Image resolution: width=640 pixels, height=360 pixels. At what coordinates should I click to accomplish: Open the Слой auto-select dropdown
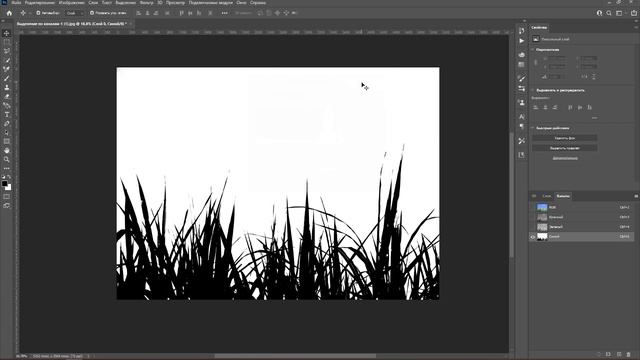point(74,13)
